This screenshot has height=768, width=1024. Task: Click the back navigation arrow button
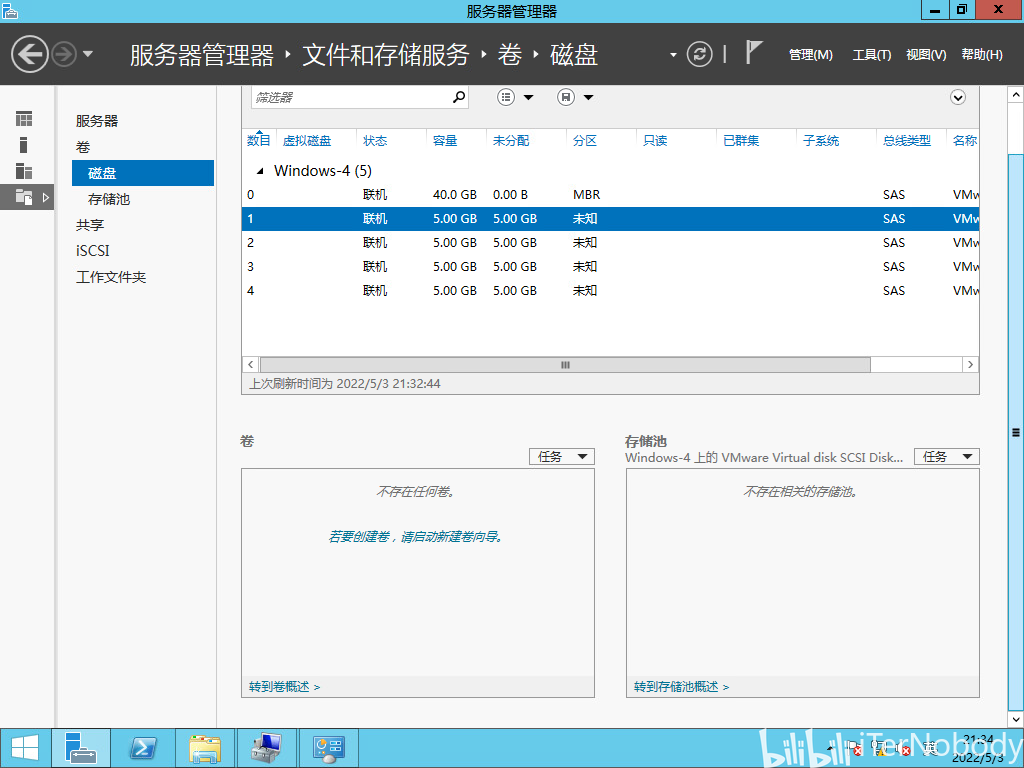click(x=29, y=54)
